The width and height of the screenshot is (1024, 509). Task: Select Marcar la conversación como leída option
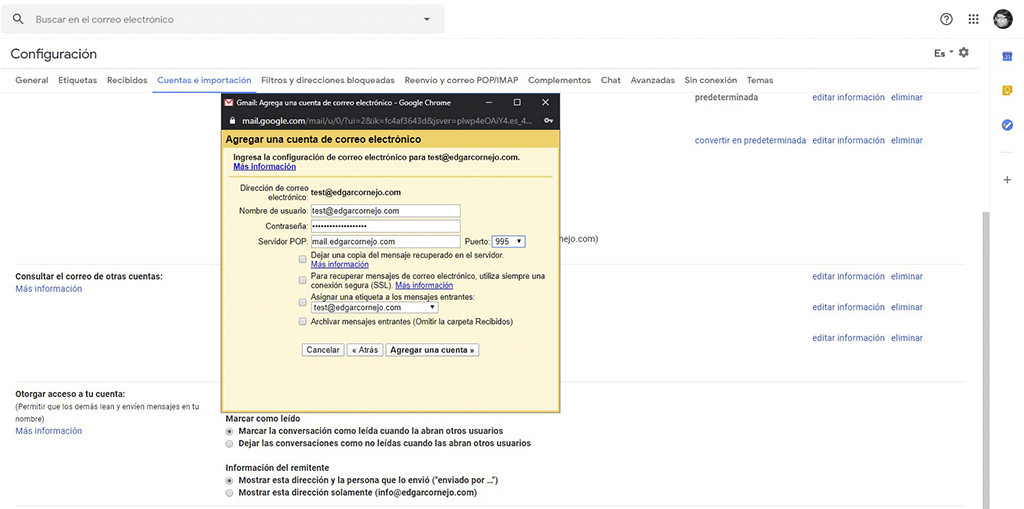(x=229, y=431)
